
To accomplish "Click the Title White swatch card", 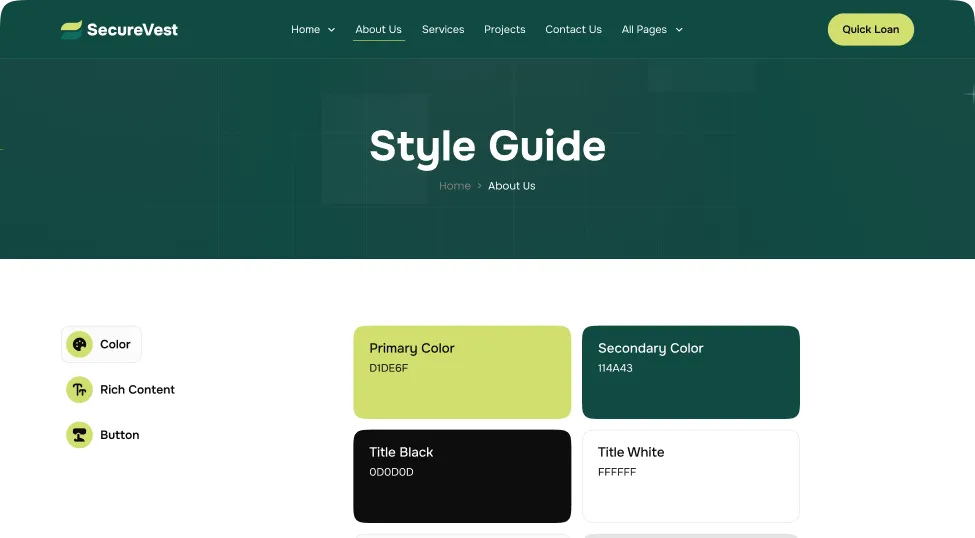I will pos(691,476).
